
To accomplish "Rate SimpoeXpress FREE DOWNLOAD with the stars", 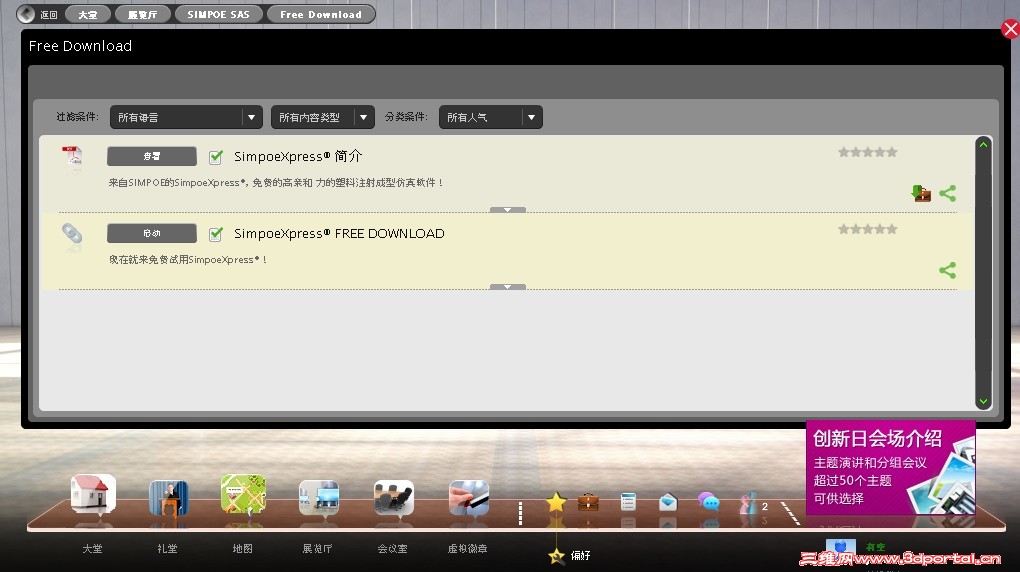I will [x=867, y=229].
